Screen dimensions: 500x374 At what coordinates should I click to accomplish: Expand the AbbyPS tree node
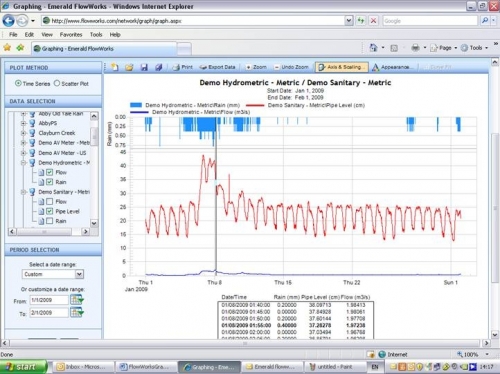pyautogui.click(x=23, y=123)
